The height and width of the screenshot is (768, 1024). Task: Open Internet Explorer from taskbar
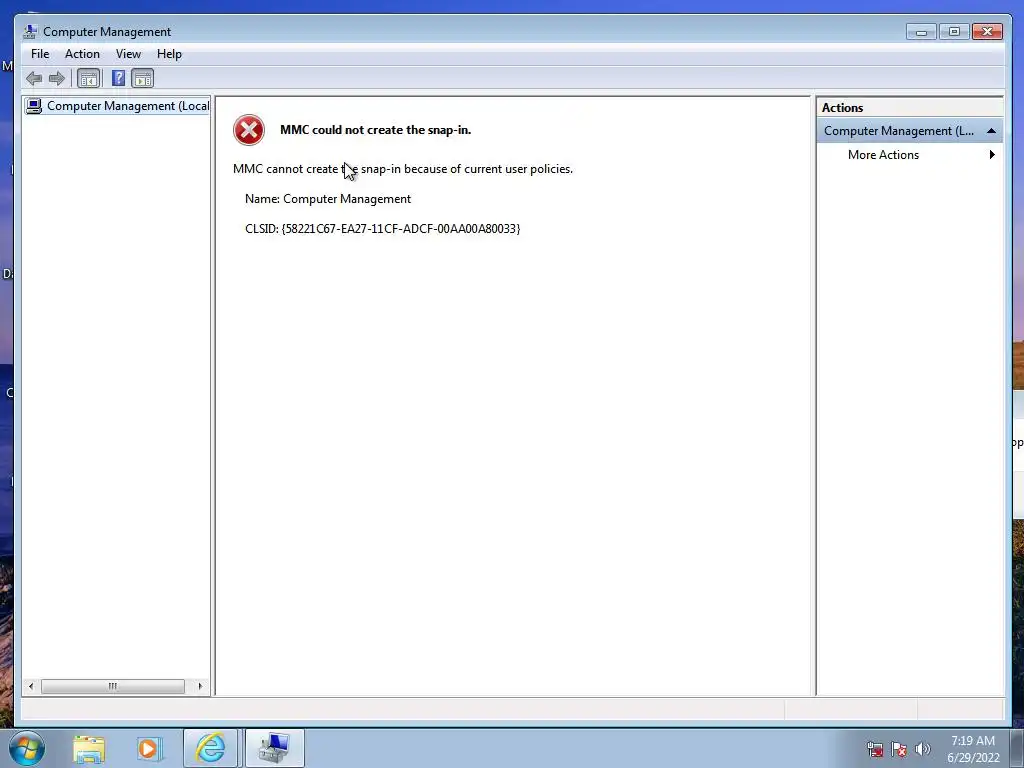210,748
